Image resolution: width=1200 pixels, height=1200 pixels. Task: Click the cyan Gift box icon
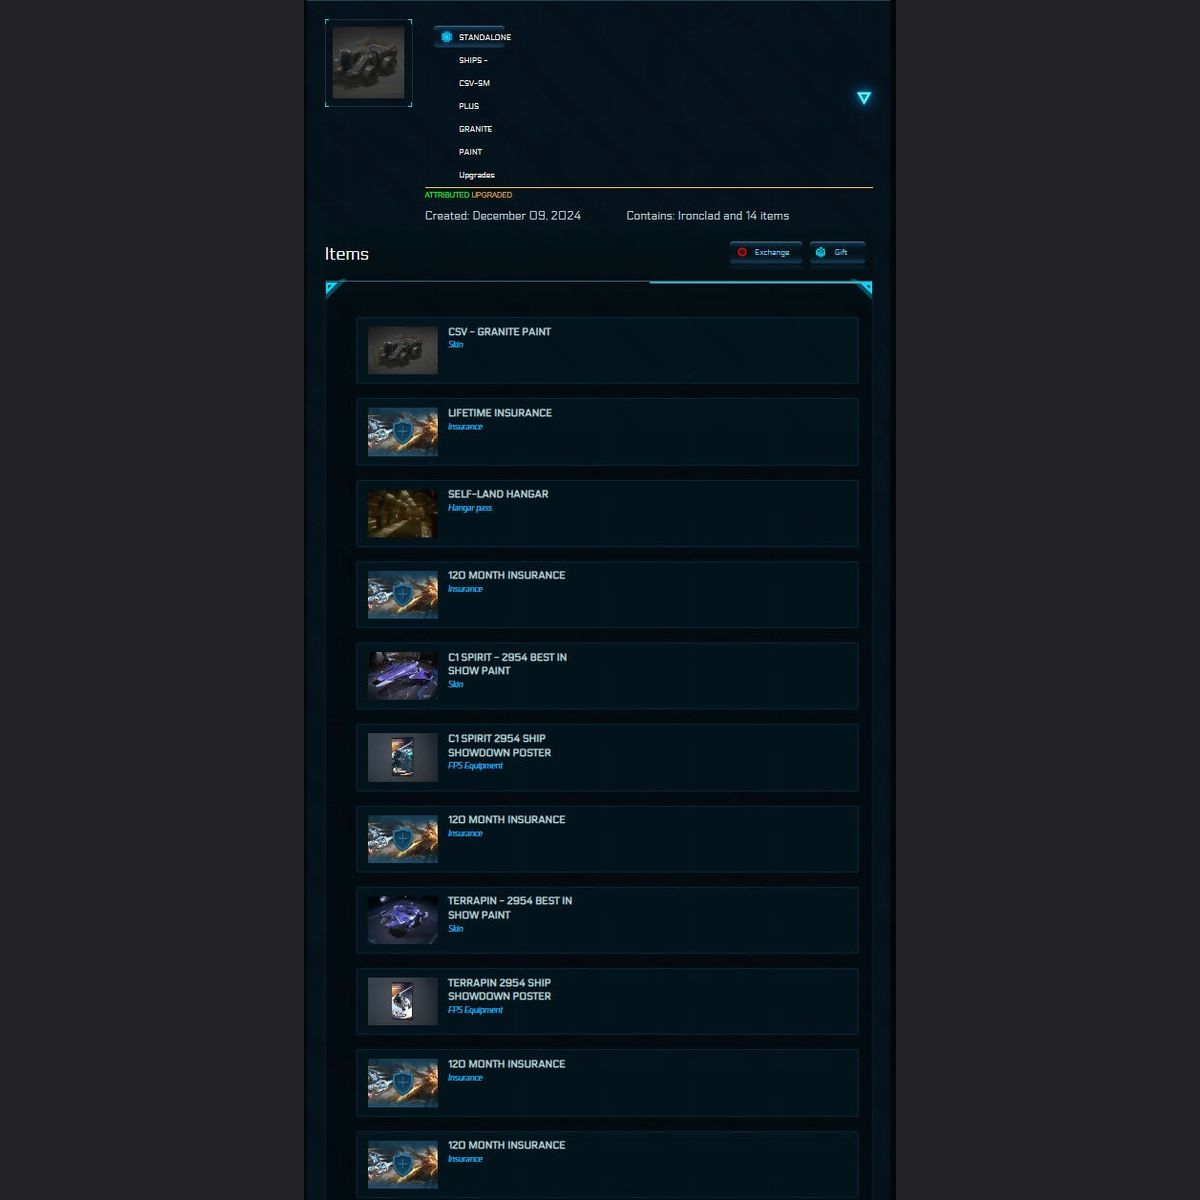pos(821,252)
